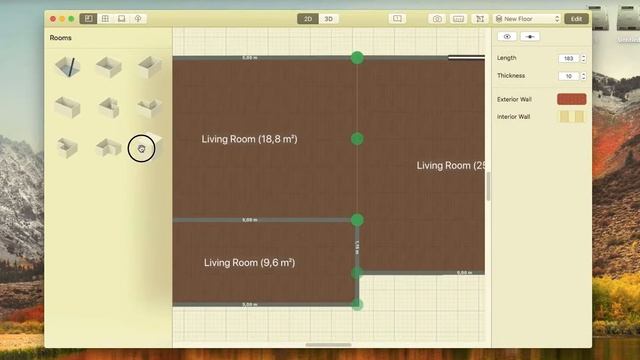
Task: Click the Thickness value field
Action: pos(569,76)
